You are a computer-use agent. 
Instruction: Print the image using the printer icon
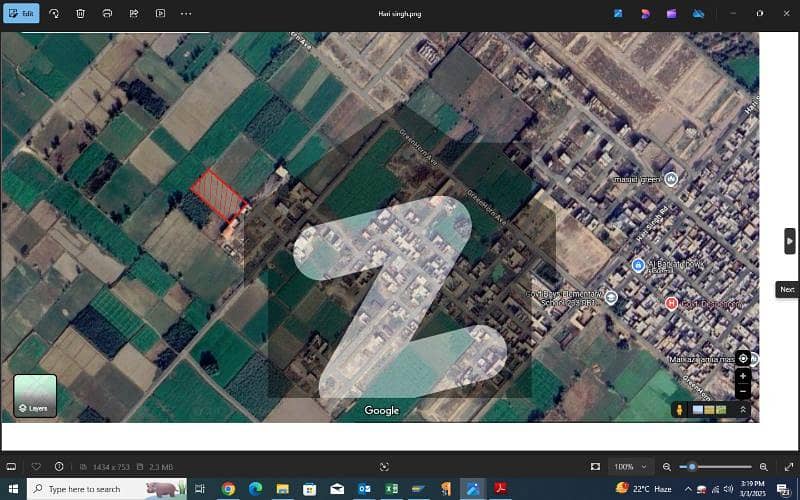[107, 14]
